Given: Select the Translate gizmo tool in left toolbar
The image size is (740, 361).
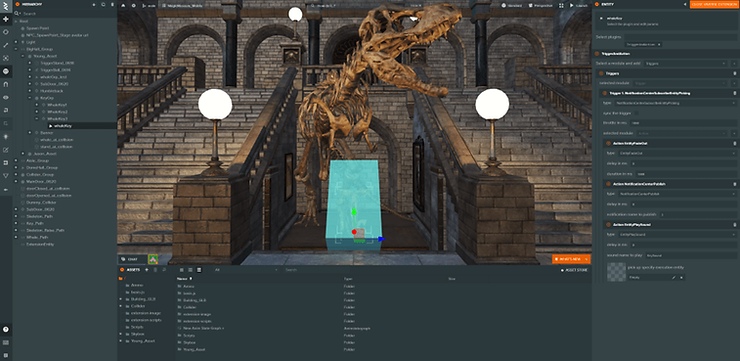Looking at the screenshot, I should pyautogui.click(x=6, y=19).
